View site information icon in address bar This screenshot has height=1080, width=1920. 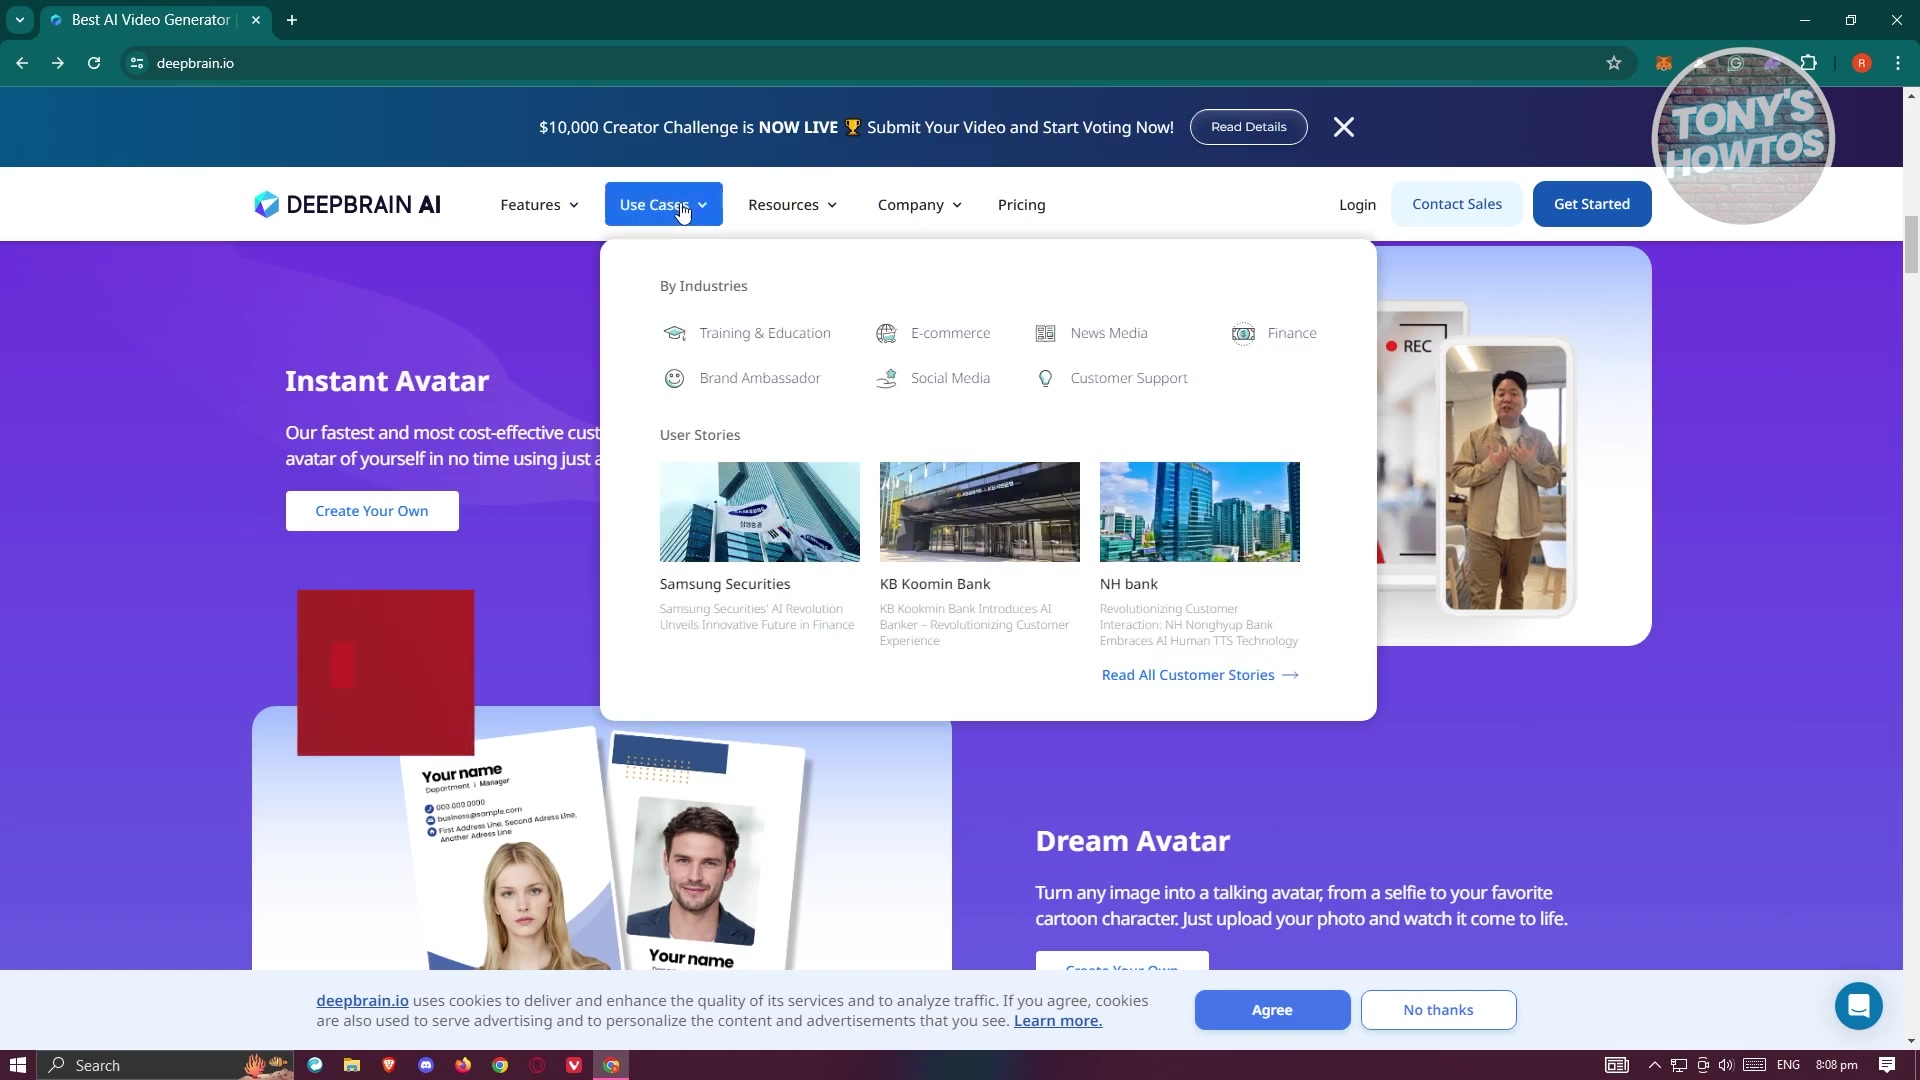(137, 63)
